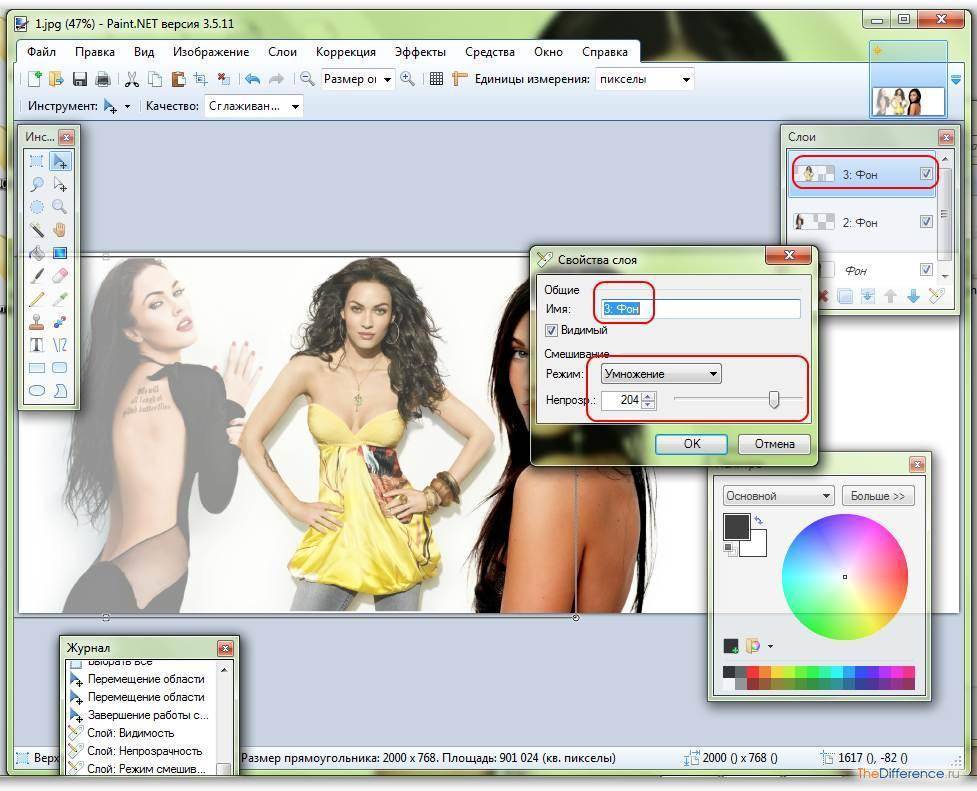This screenshot has width=977, height=791.
Task: Toggle visibility of layer 3: Фон
Action: pyautogui.click(x=926, y=174)
